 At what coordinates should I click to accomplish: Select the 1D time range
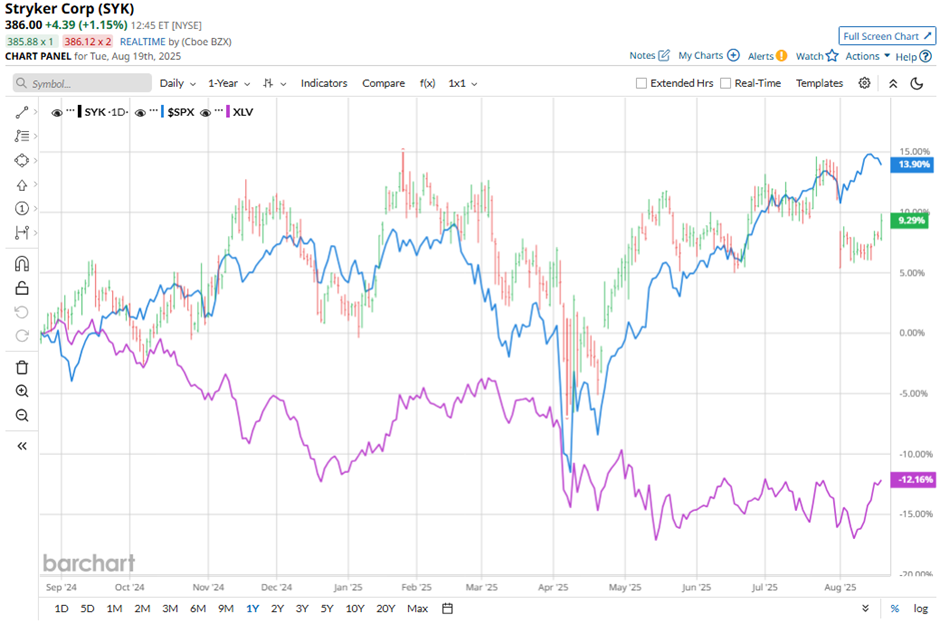61,609
